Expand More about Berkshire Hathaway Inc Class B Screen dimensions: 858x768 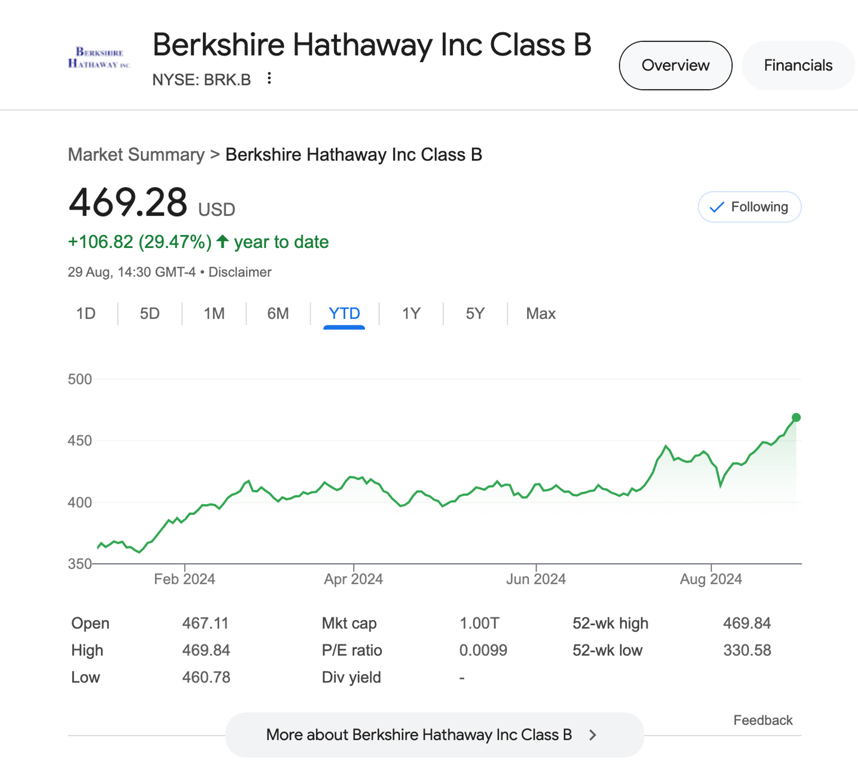pos(419,735)
